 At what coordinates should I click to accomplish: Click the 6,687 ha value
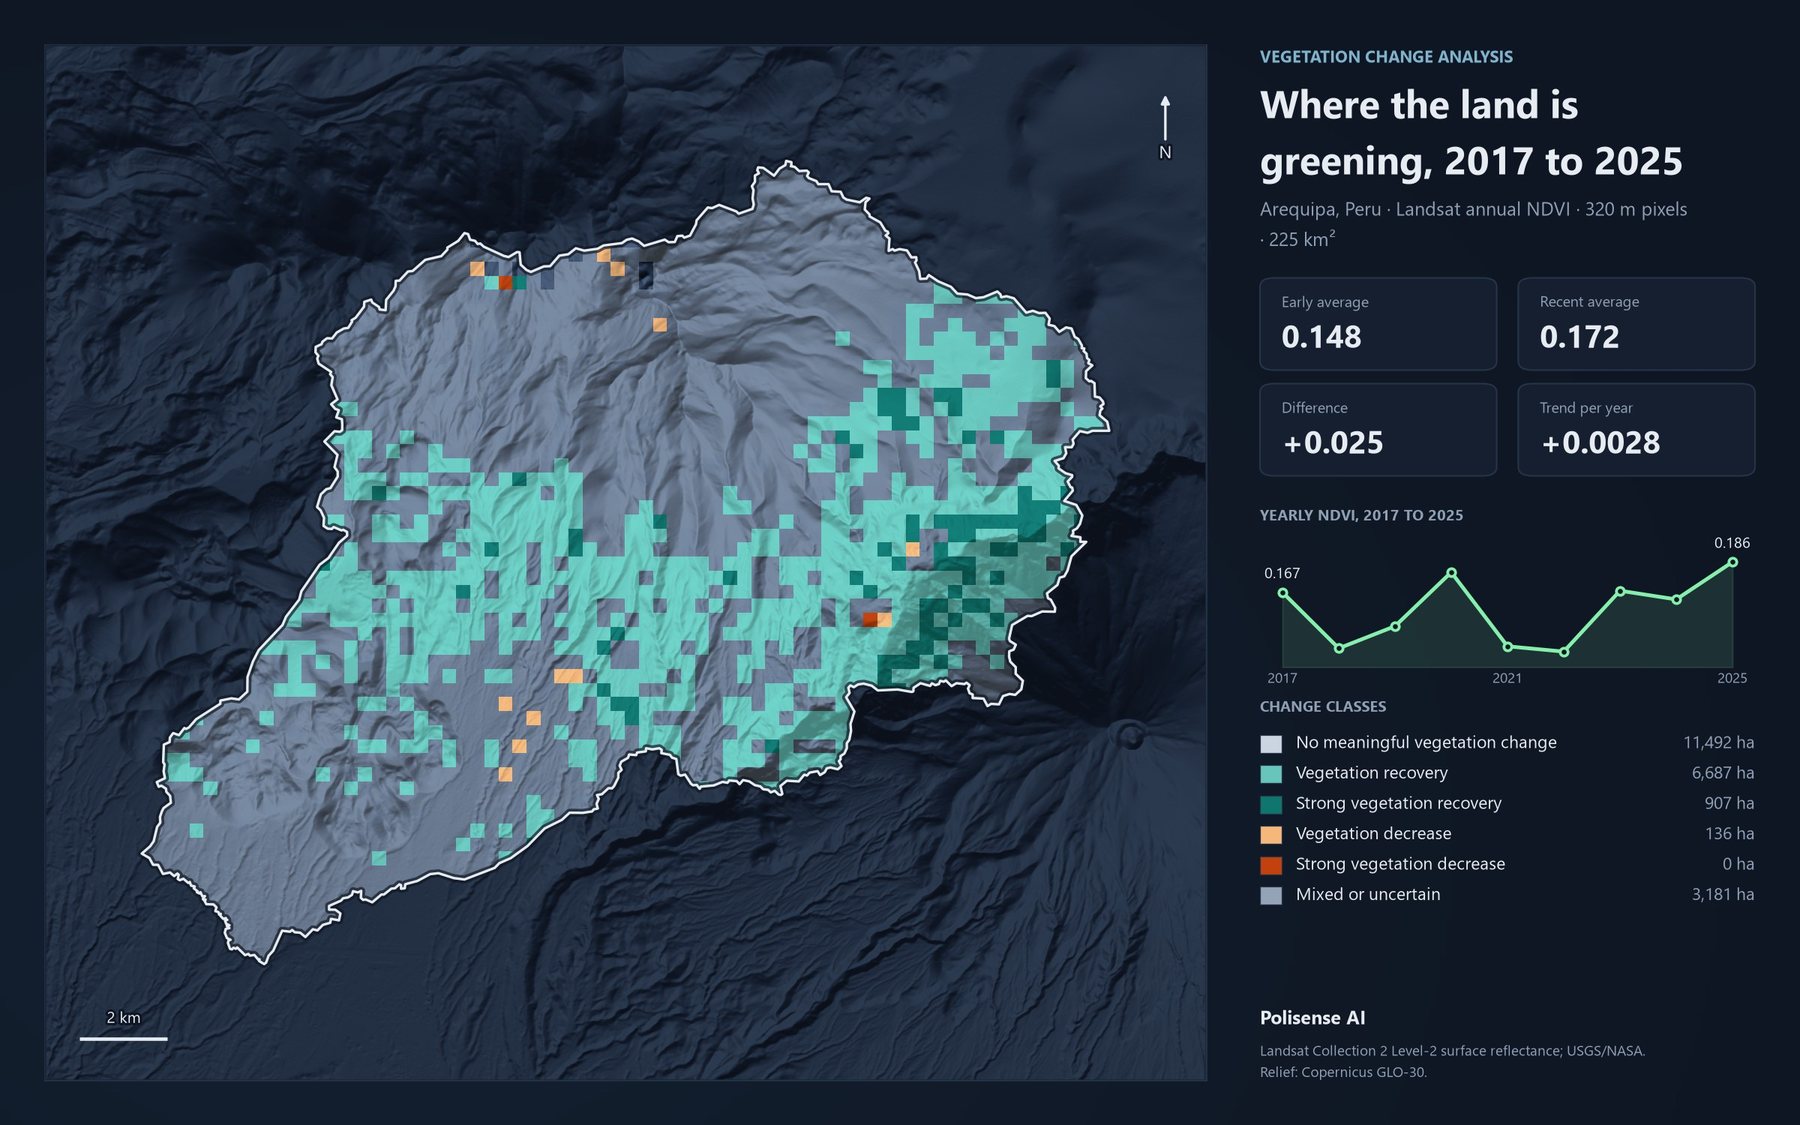[x=1723, y=773]
